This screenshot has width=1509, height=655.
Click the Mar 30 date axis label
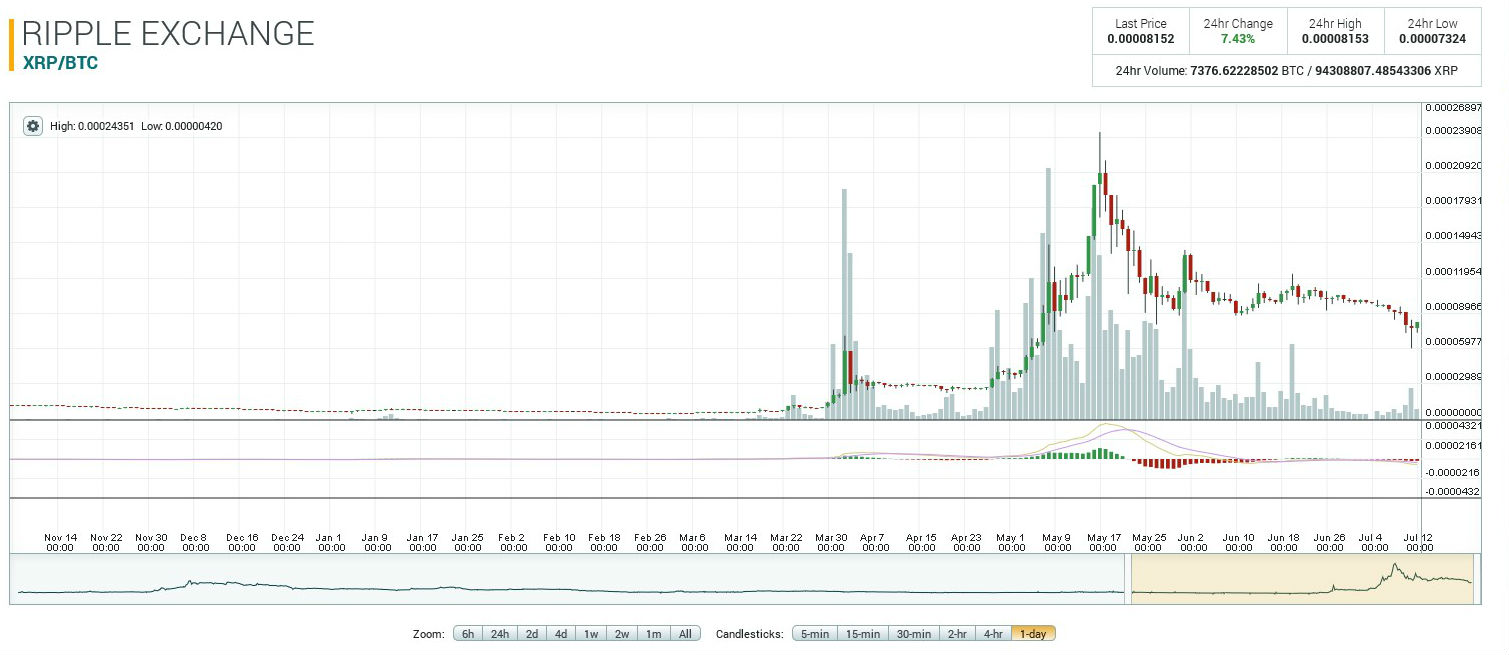click(x=831, y=542)
